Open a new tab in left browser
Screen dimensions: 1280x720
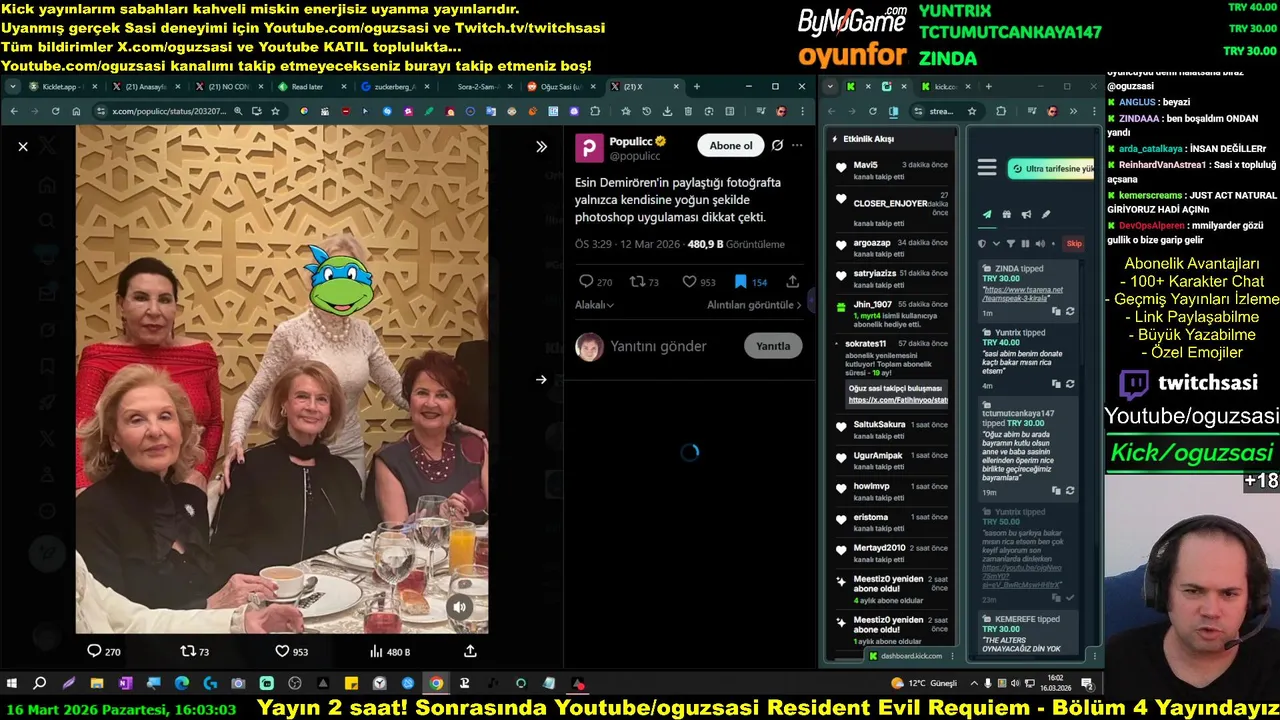point(697,87)
